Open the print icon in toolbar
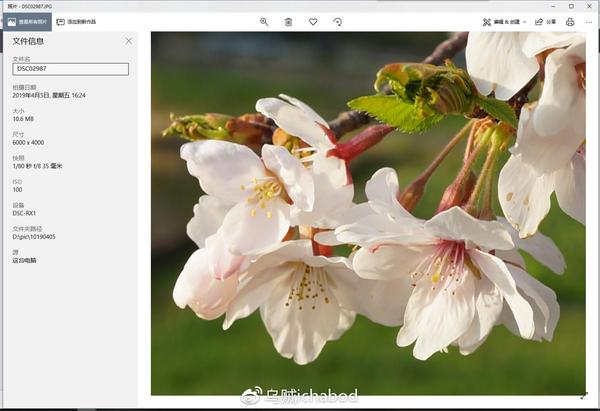Screen dimensions: 600x411 tap(570, 22)
